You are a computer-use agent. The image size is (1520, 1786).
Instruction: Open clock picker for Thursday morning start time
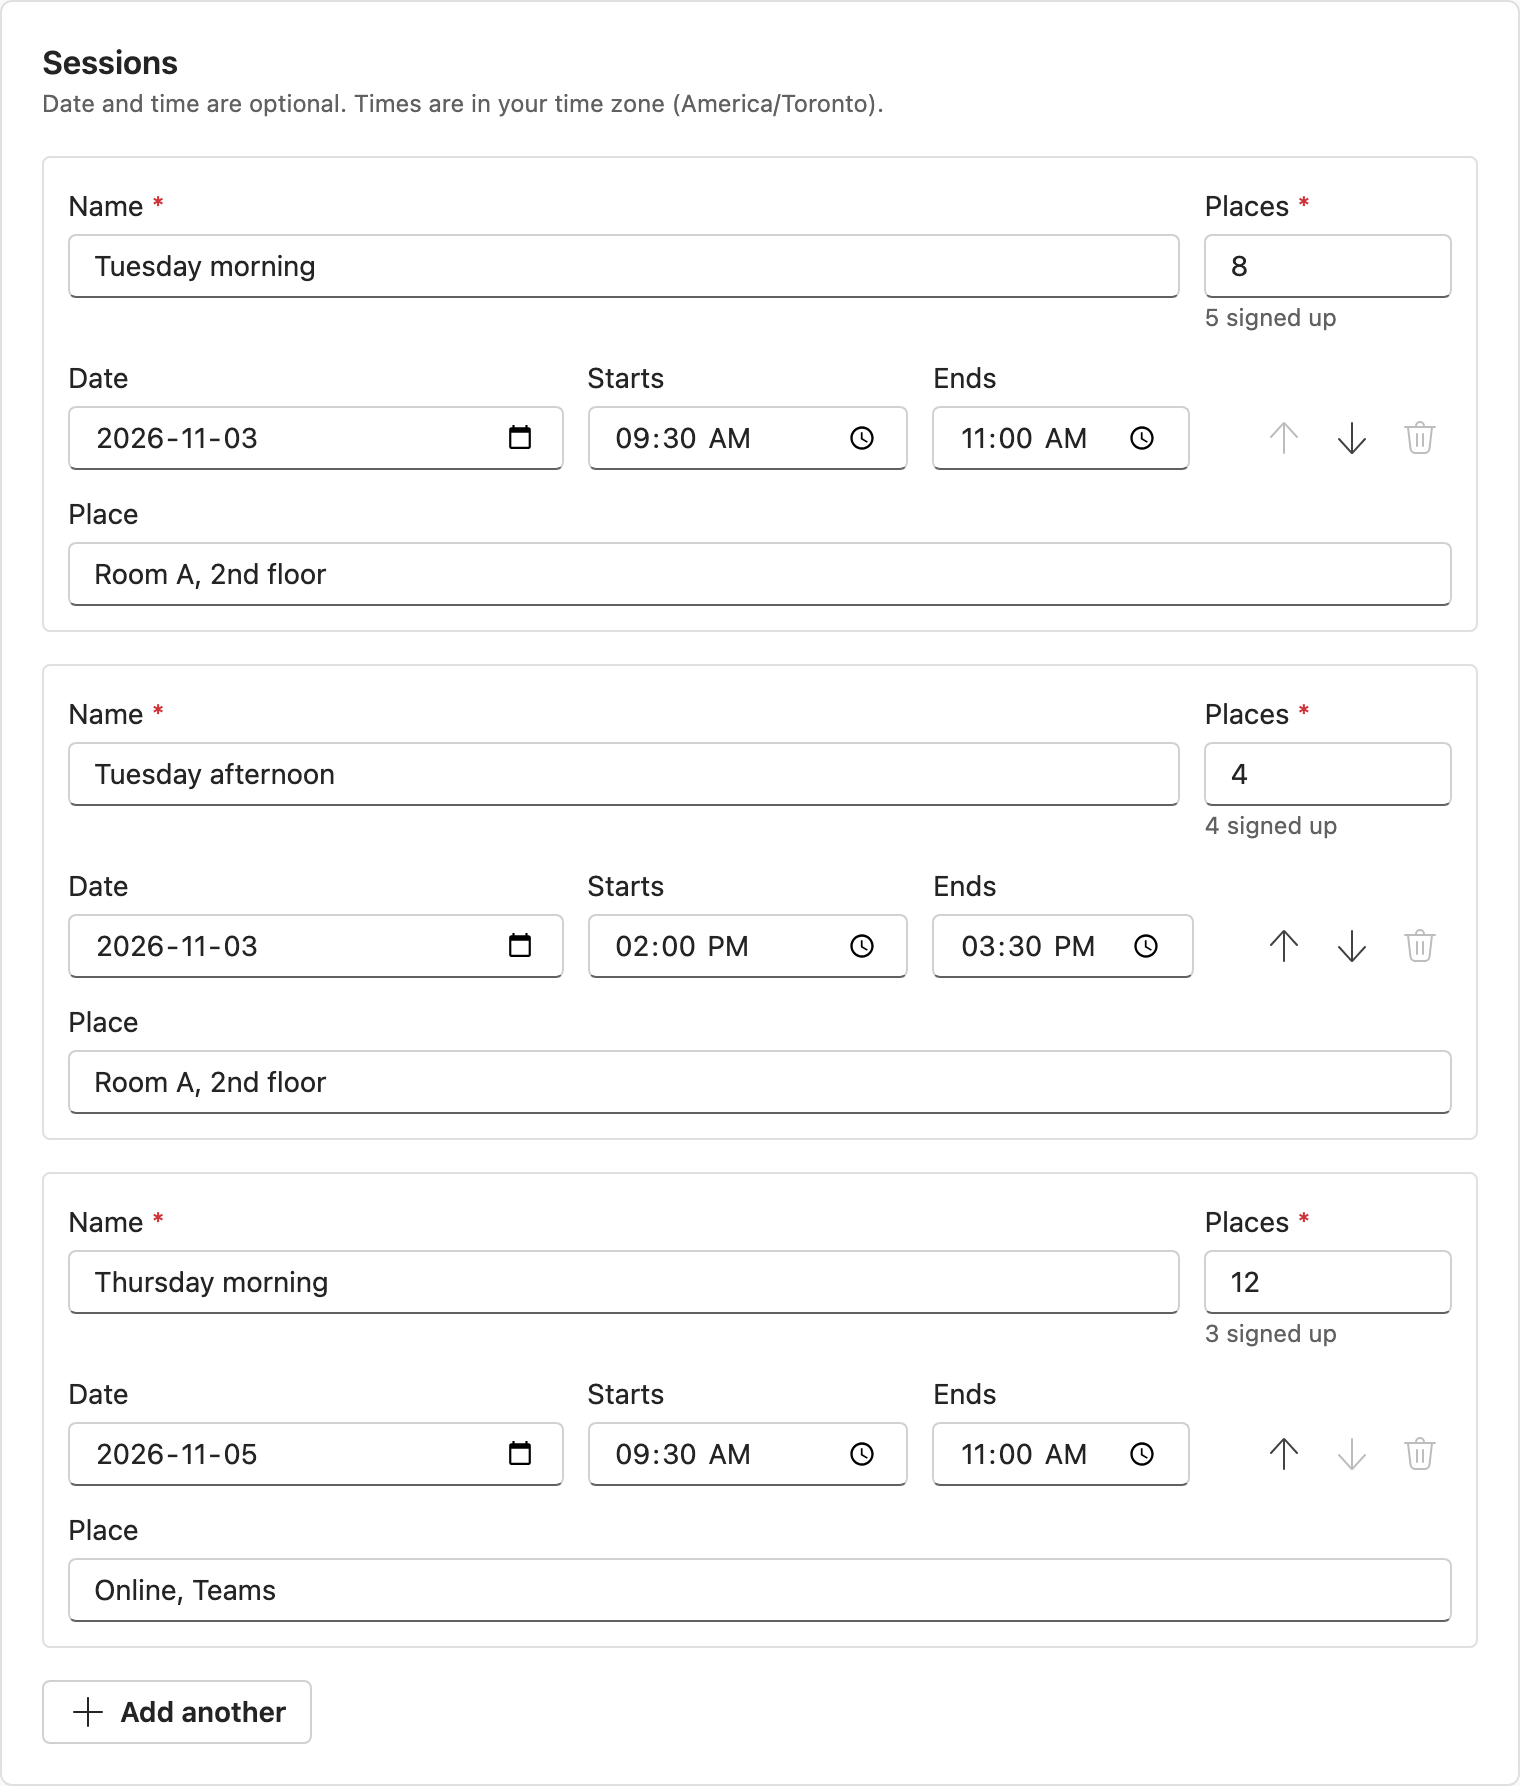862,1454
